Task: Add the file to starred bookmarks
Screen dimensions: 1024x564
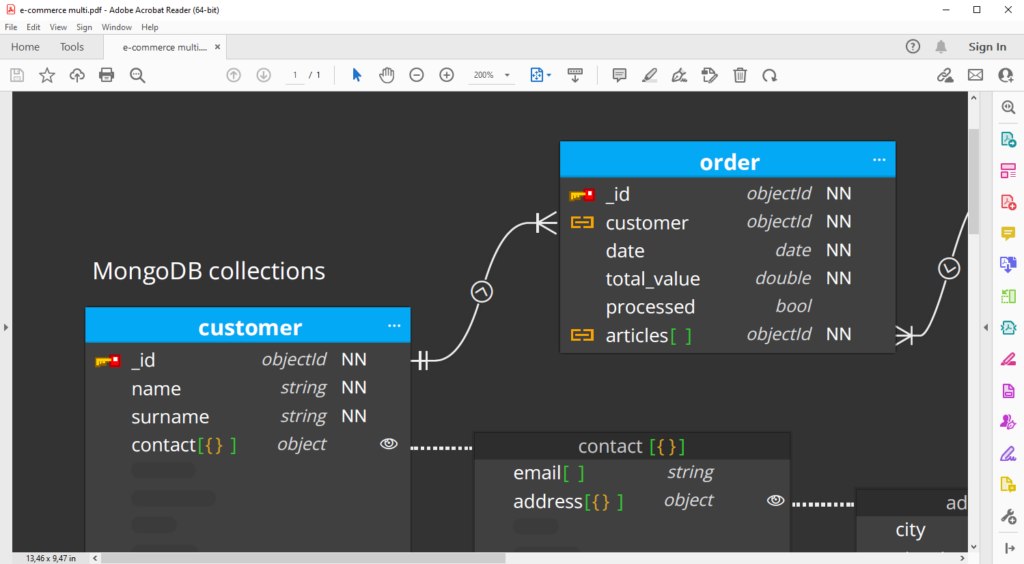Action: (47, 75)
